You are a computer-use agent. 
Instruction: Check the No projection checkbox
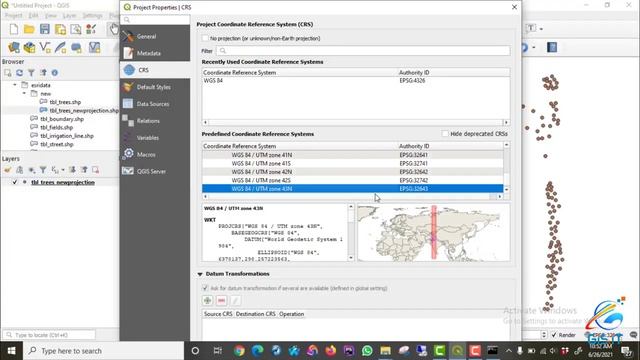click(205, 38)
